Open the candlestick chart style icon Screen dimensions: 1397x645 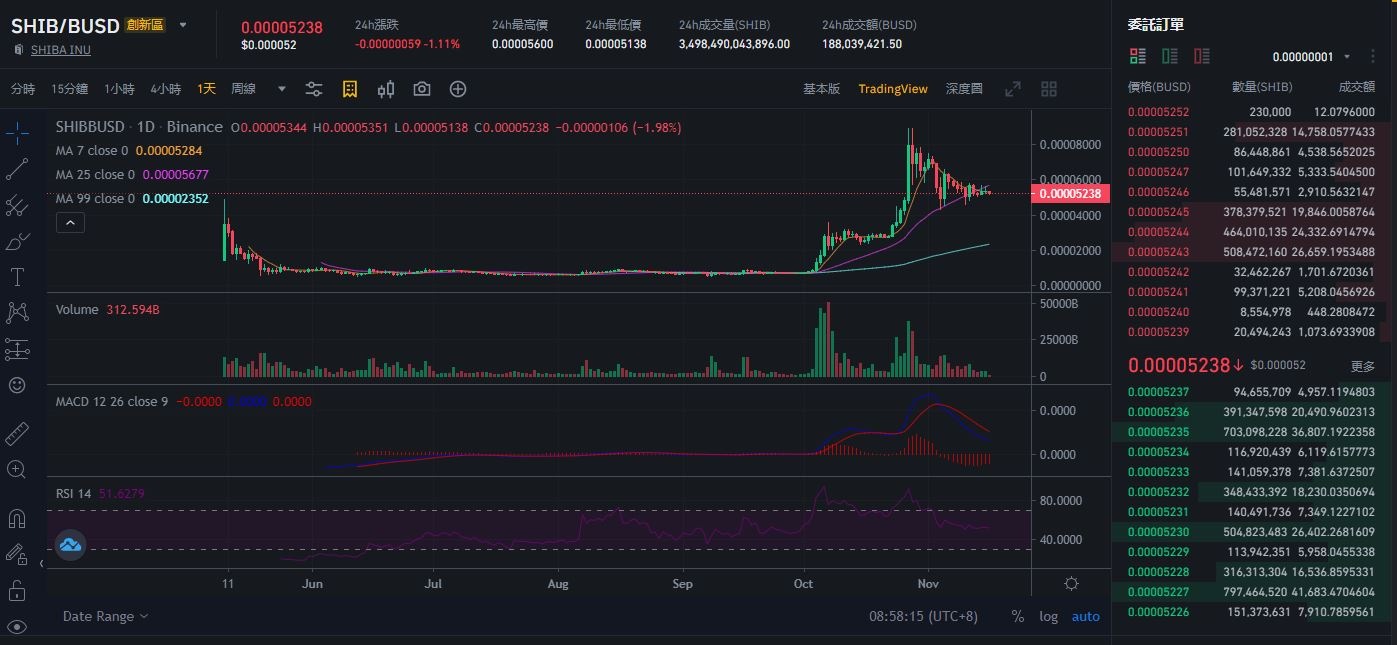click(386, 89)
